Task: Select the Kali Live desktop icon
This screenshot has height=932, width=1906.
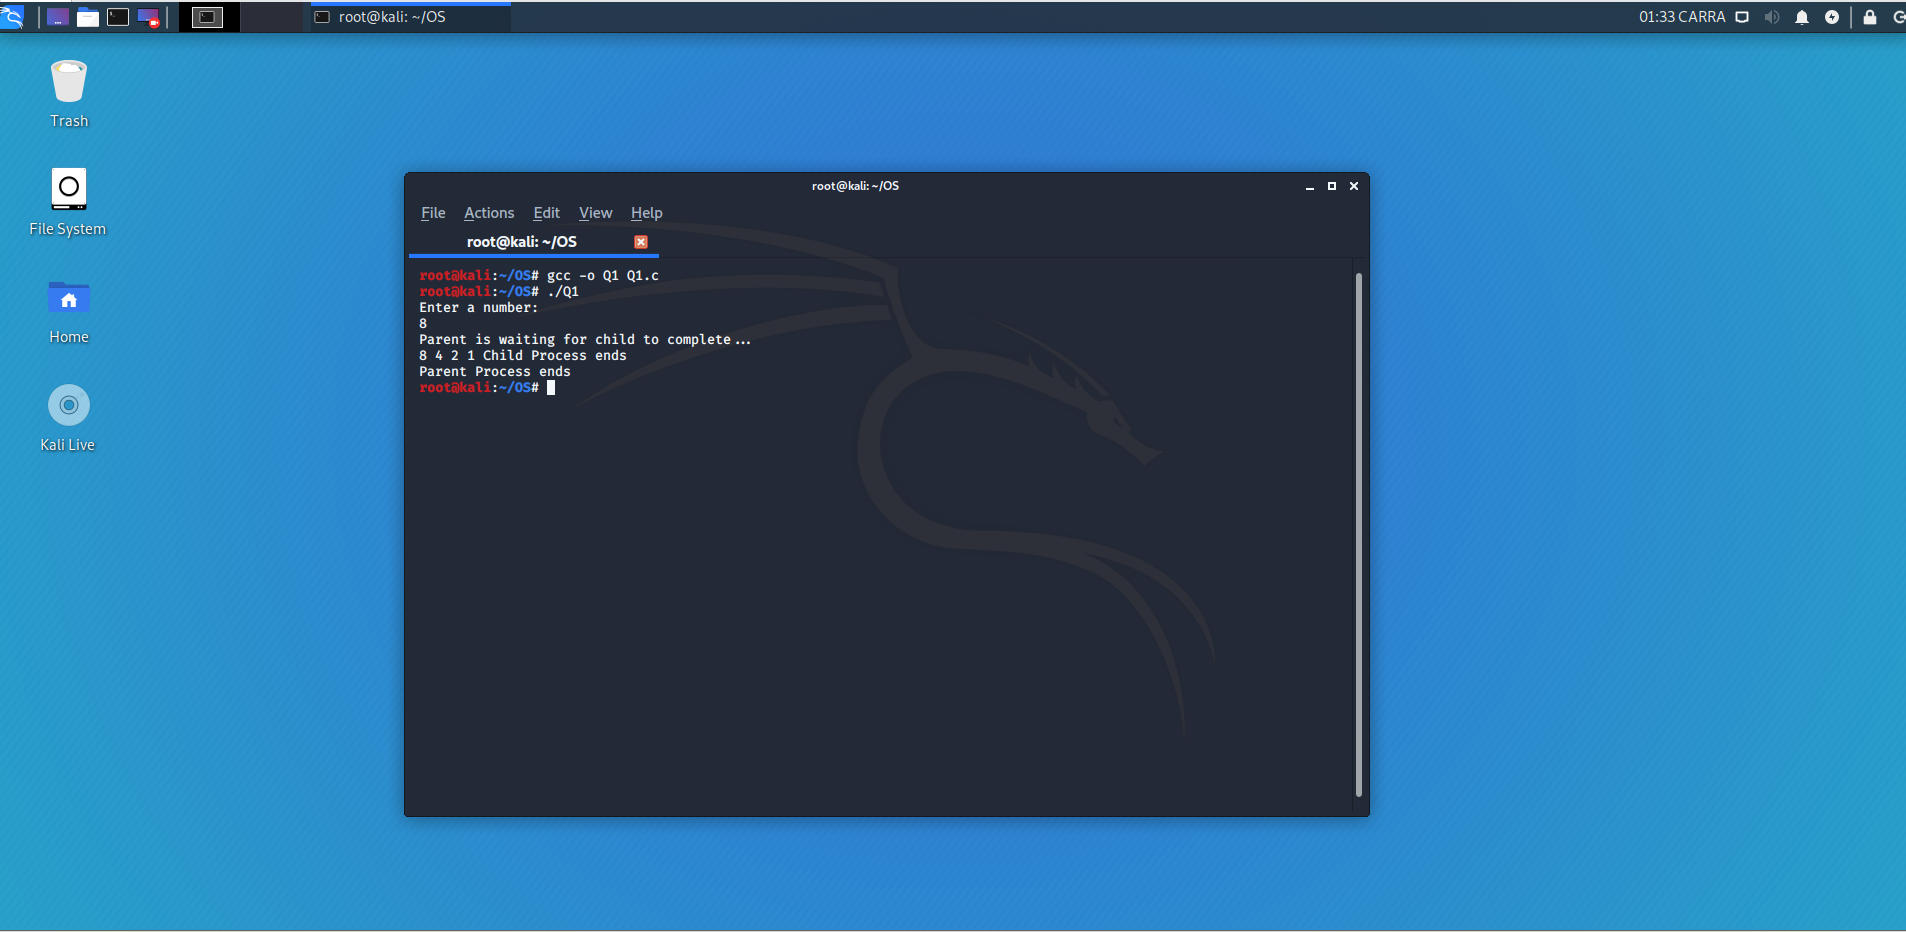Action: coord(68,419)
